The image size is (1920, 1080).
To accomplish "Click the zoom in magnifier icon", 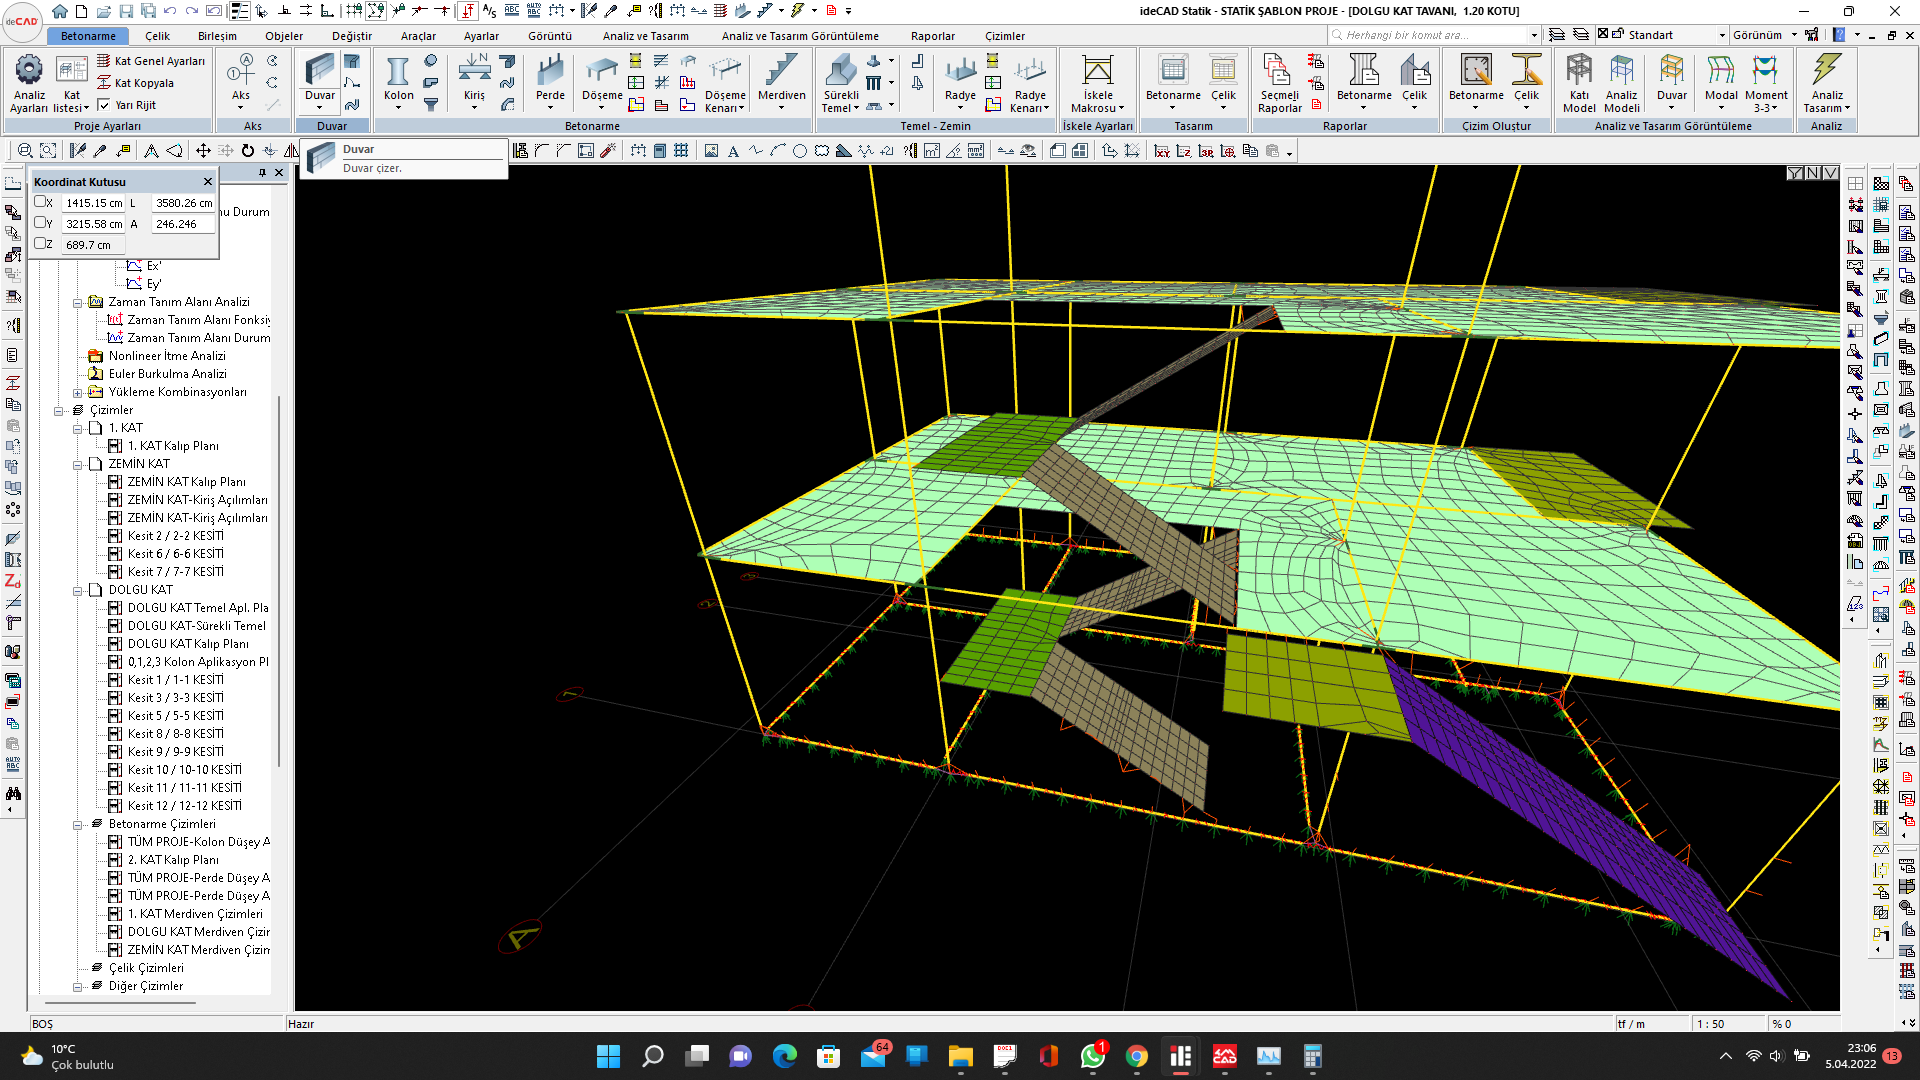I will pyautogui.click(x=25, y=151).
